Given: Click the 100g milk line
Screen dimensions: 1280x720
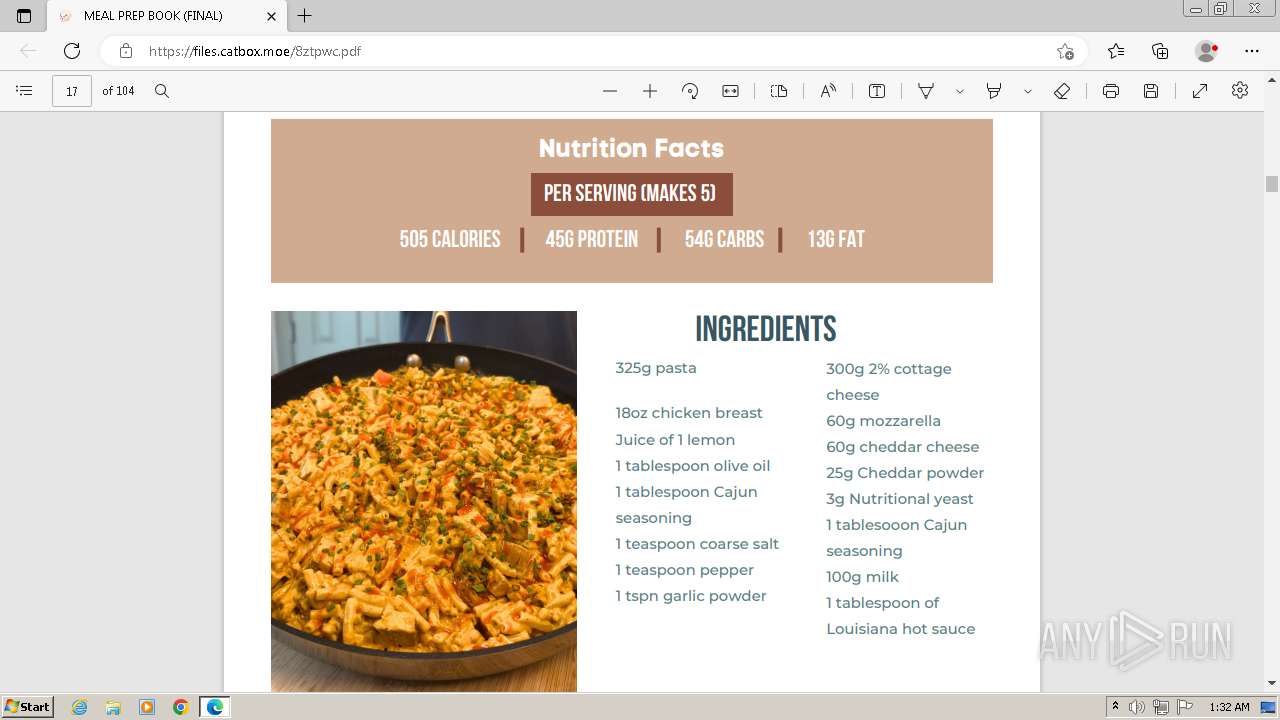Looking at the screenshot, I should click(x=862, y=577).
